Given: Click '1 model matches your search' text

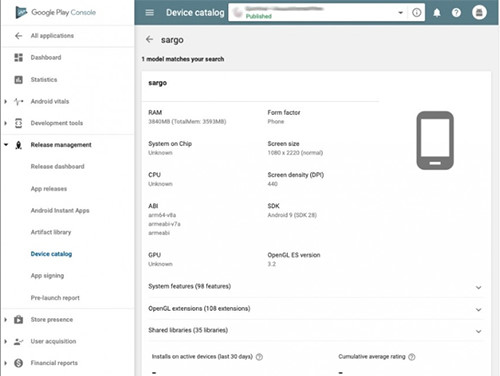Looking at the screenshot, I should click(183, 59).
